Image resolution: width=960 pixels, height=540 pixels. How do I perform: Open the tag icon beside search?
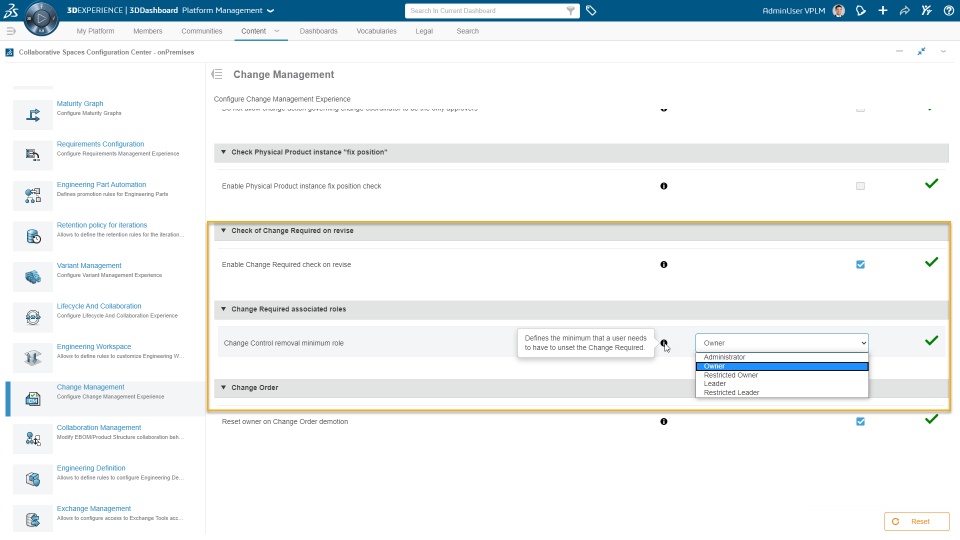point(591,10)
